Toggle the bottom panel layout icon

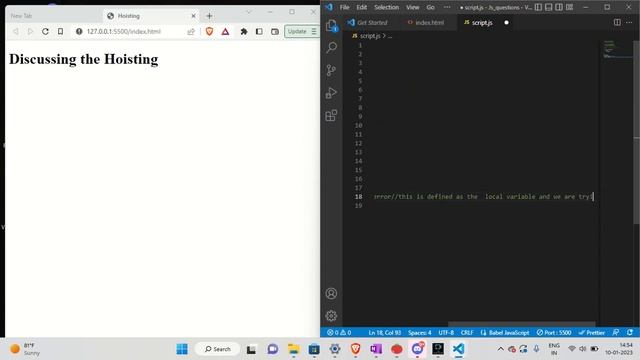pos(549,7)
